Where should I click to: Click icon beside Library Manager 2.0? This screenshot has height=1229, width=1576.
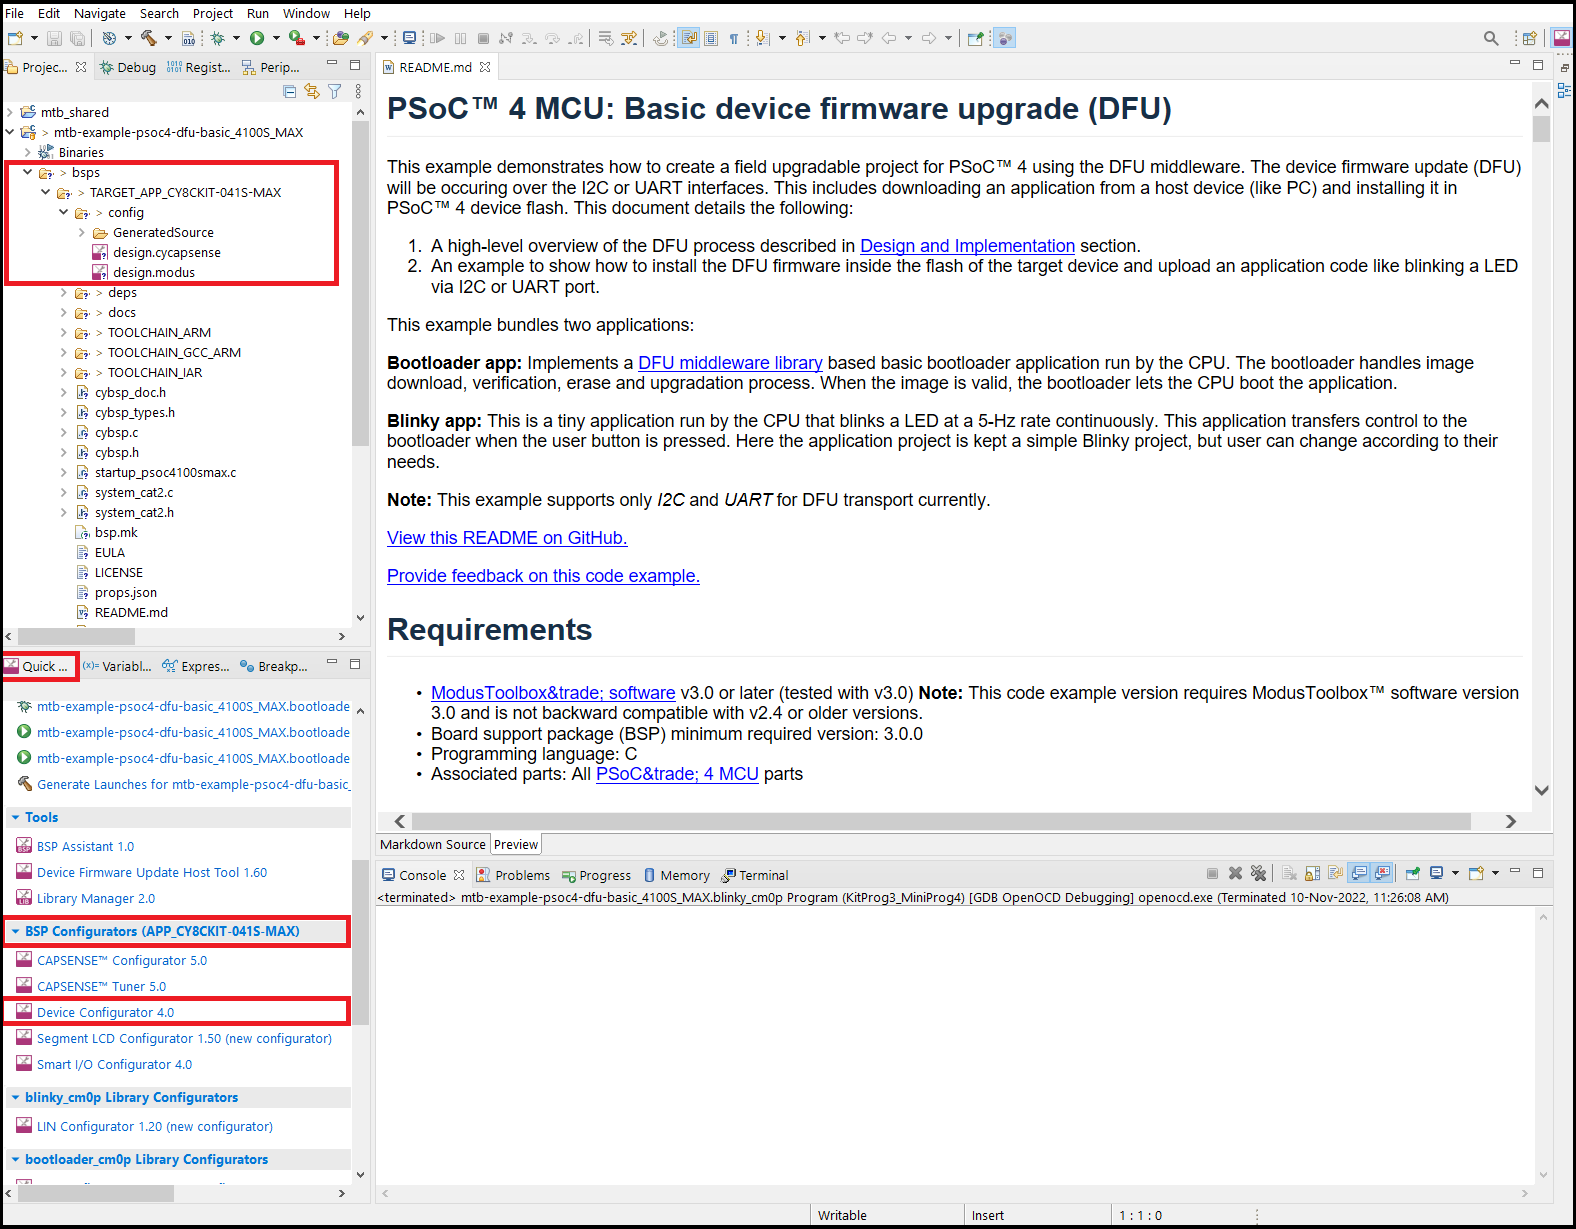tap(24, 897)
